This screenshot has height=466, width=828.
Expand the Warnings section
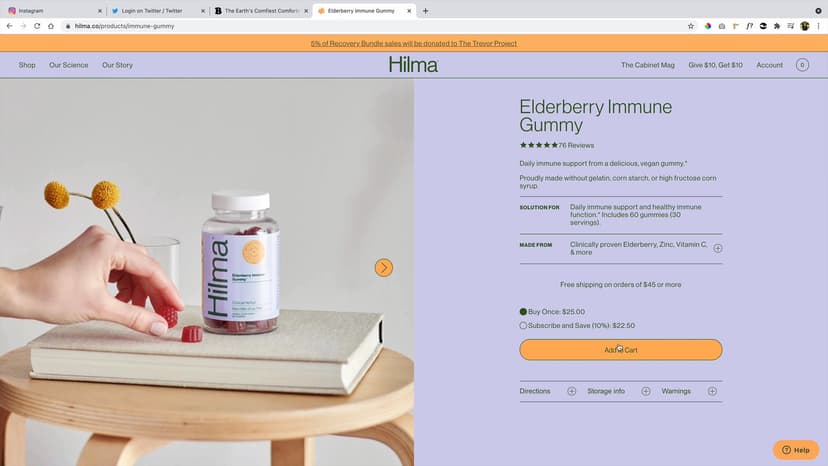click(712, 392)
